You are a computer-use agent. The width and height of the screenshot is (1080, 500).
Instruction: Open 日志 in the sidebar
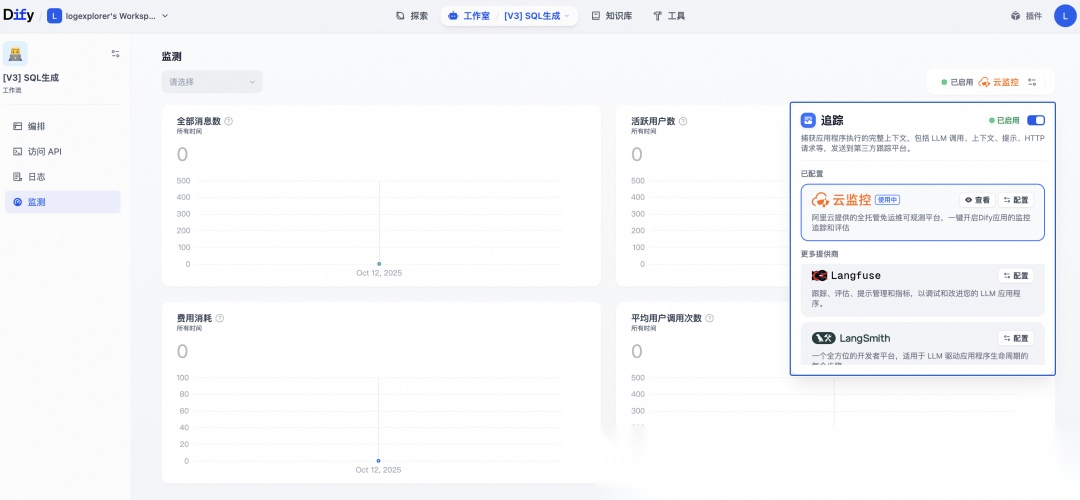pos(63,177)
